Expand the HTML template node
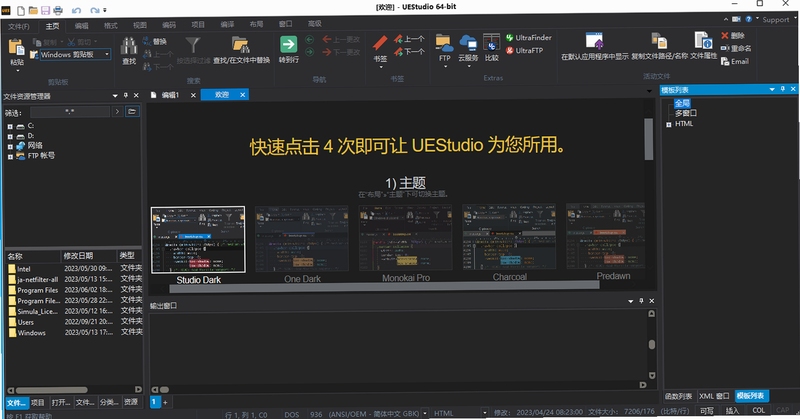 coord(668,125)
